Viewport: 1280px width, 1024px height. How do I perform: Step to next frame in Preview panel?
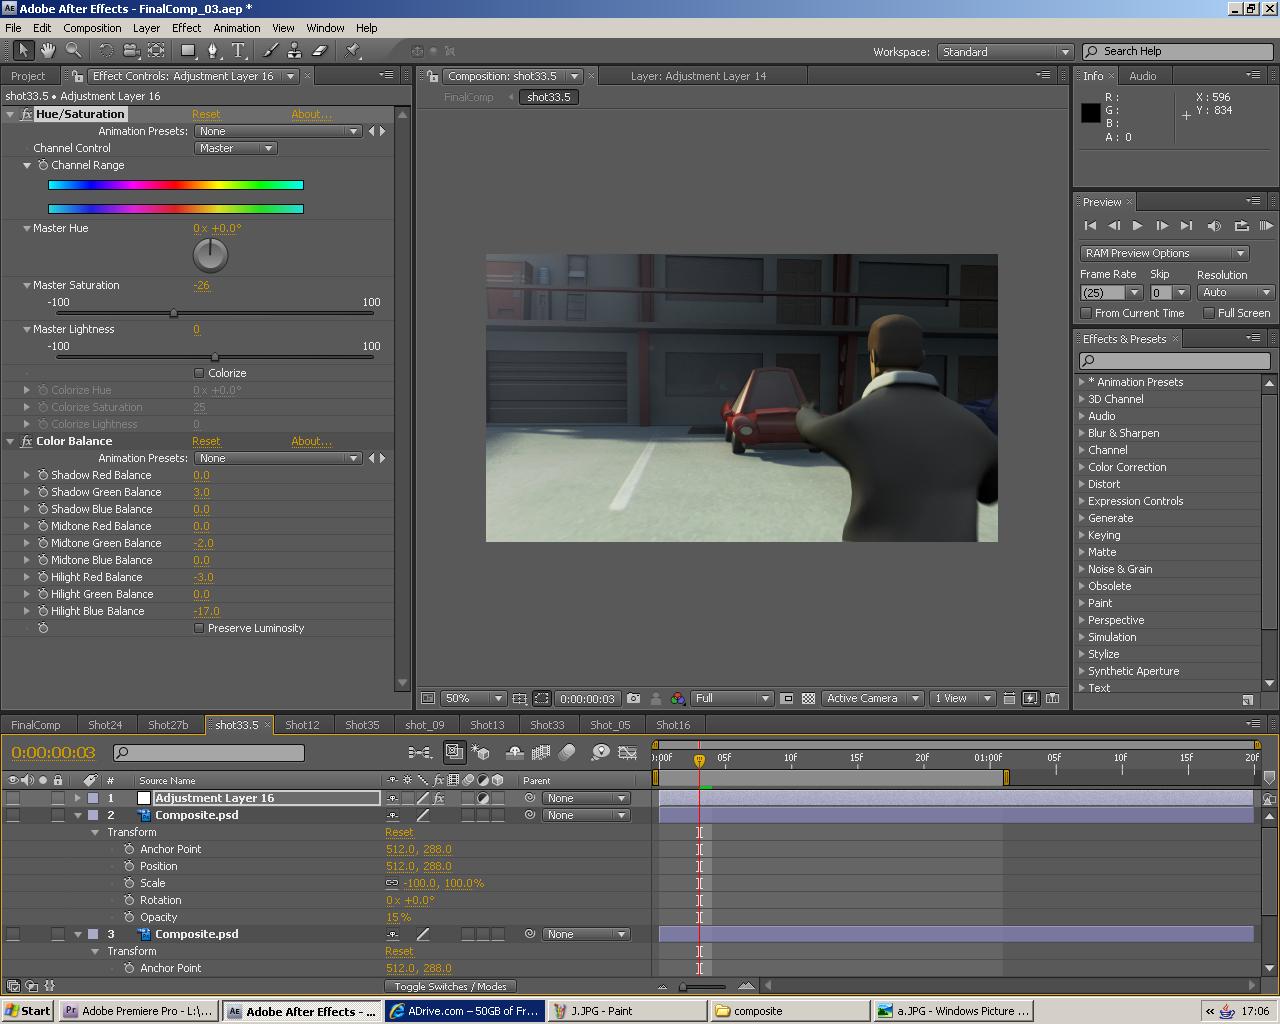(1162, 226)
